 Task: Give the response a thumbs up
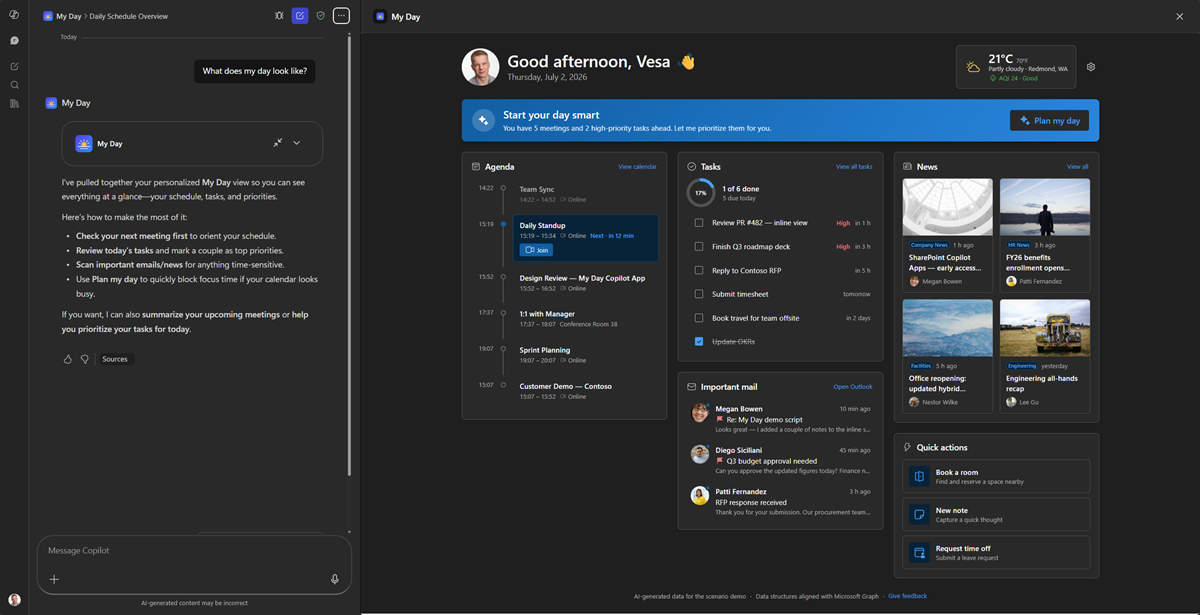[x=68, y=359]
